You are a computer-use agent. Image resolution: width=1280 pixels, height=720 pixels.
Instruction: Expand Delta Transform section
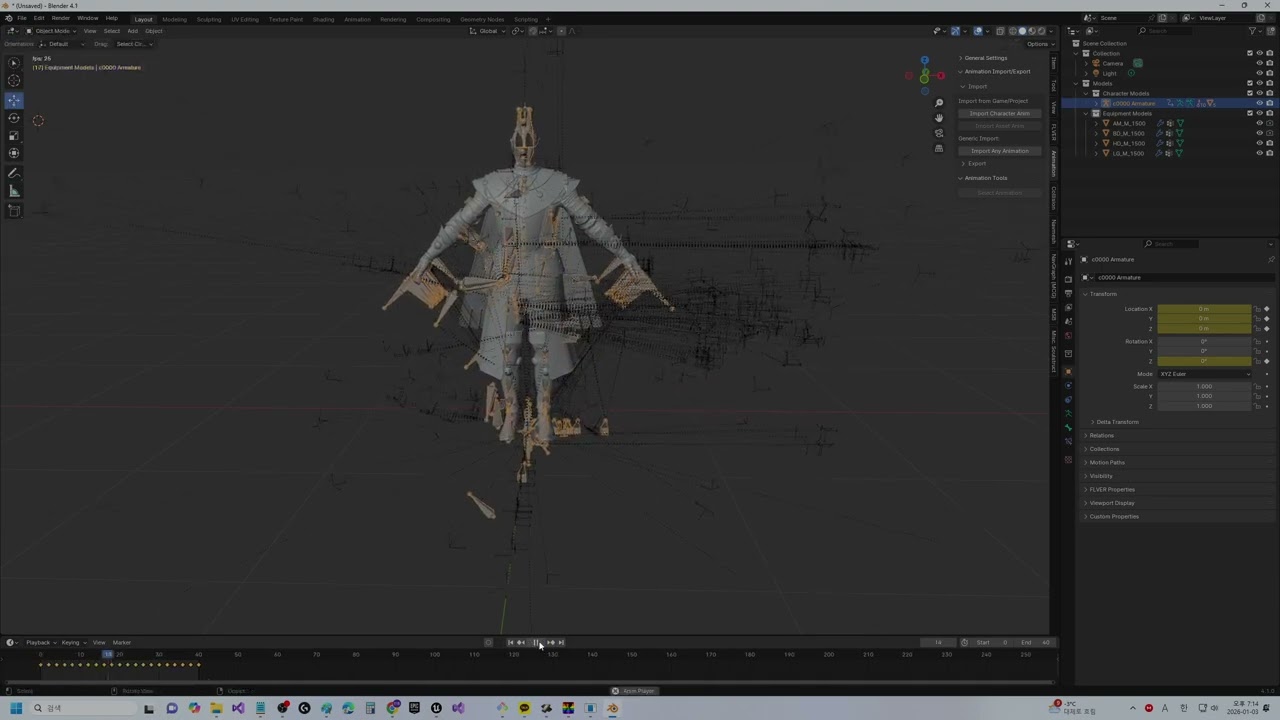click(x=1116, y=422)
